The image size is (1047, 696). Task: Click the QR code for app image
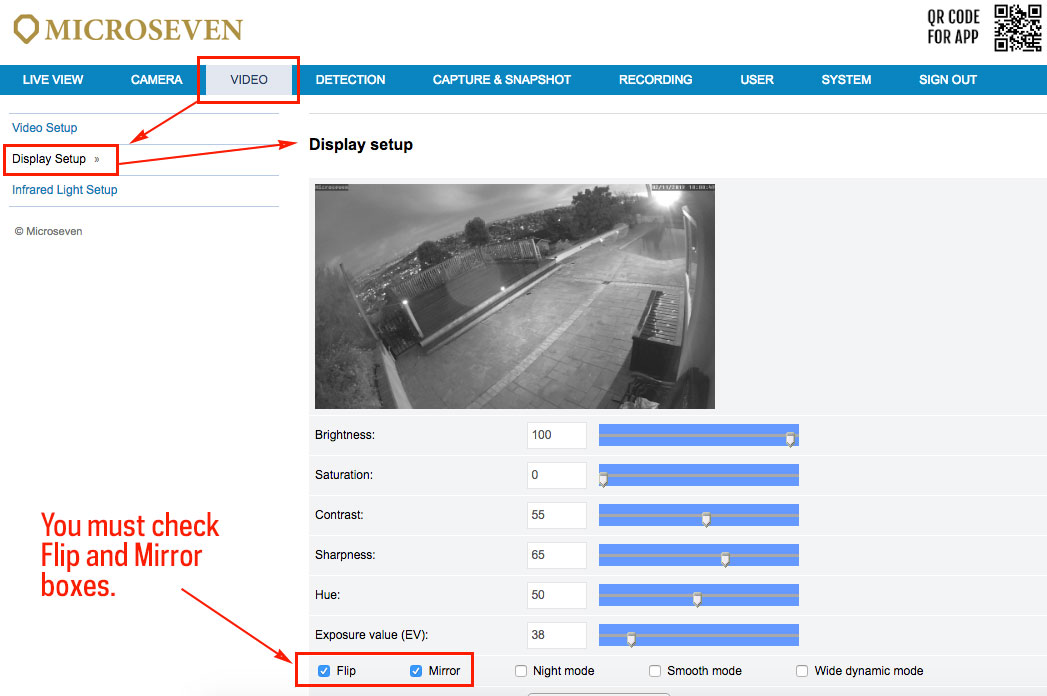[x=1018, y=27]
